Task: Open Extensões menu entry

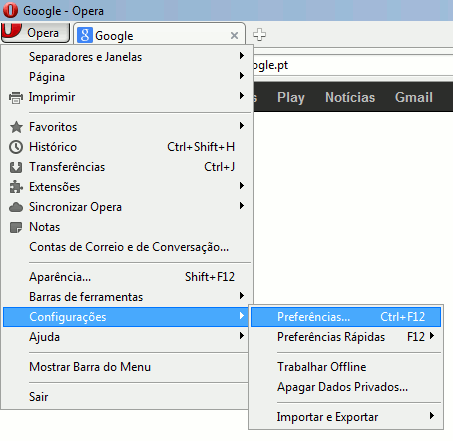Action: pos(127,187)
